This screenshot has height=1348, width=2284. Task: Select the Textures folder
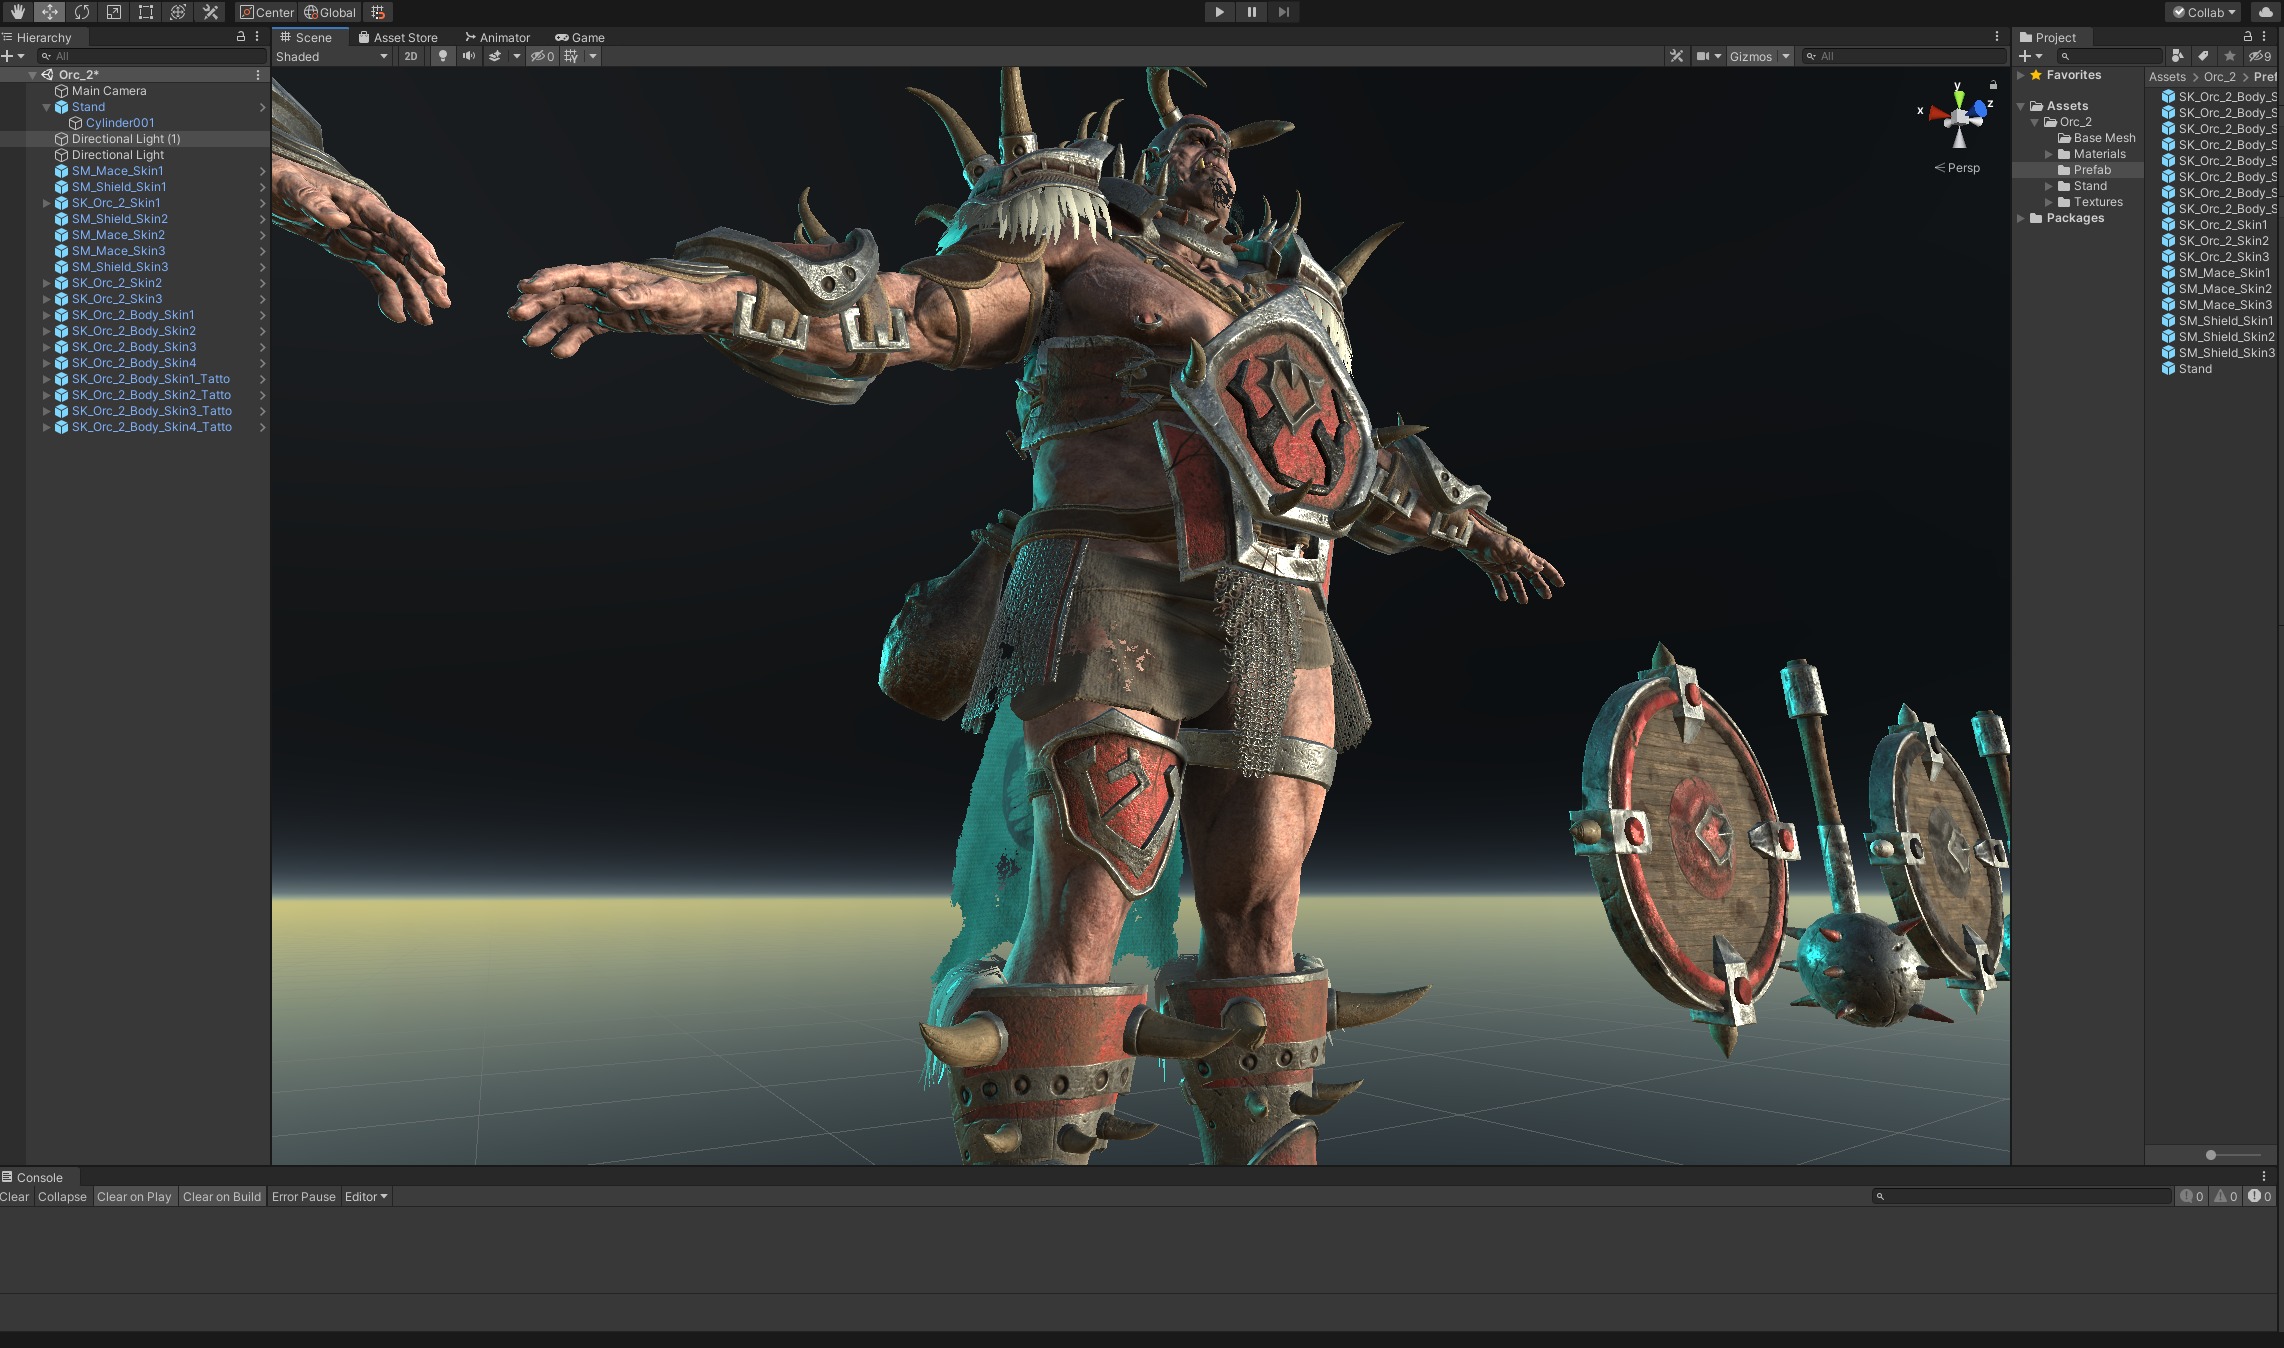[x=2097, y=202]
